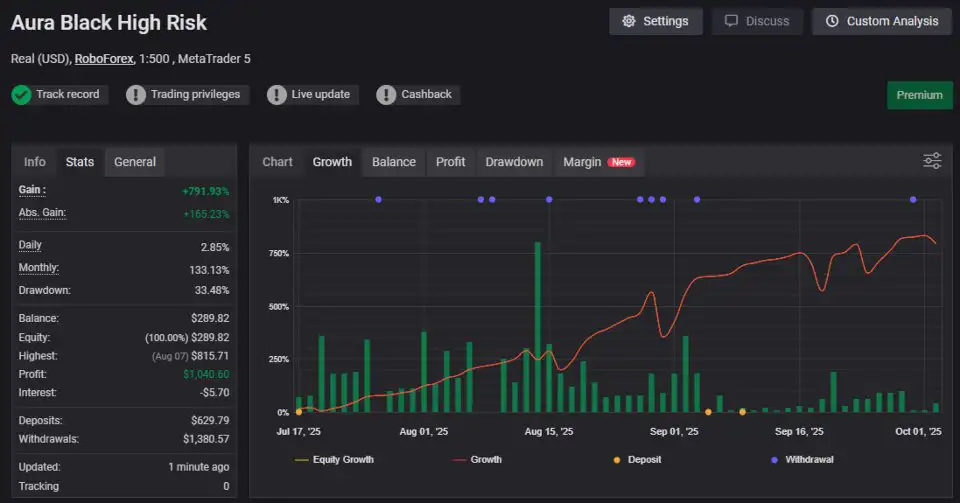The image size is (960, 503).
Task: Select the General tab in stats panel
Action: [x=135, y=162]
